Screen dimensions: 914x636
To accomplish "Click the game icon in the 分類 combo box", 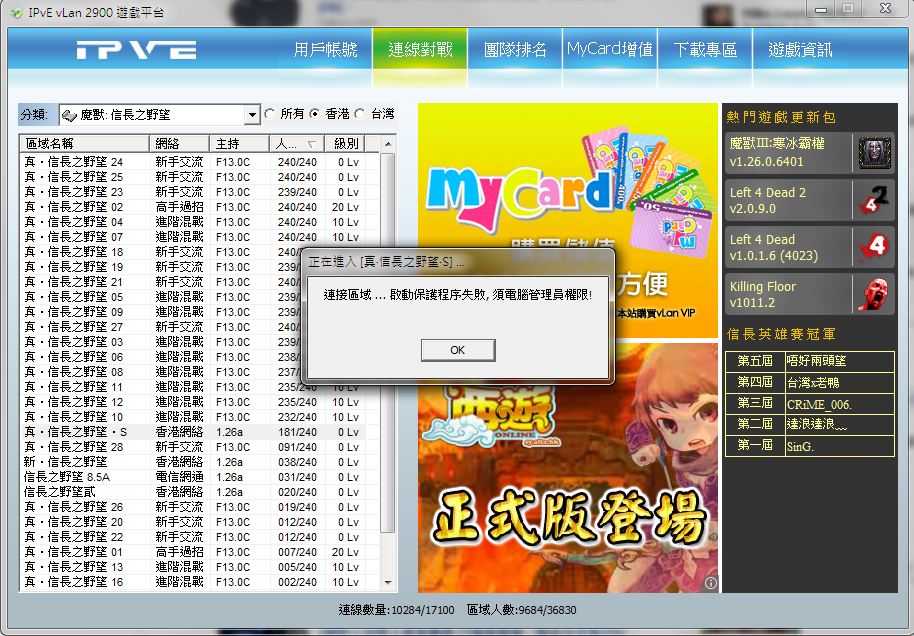I will (x=70, y=115).
